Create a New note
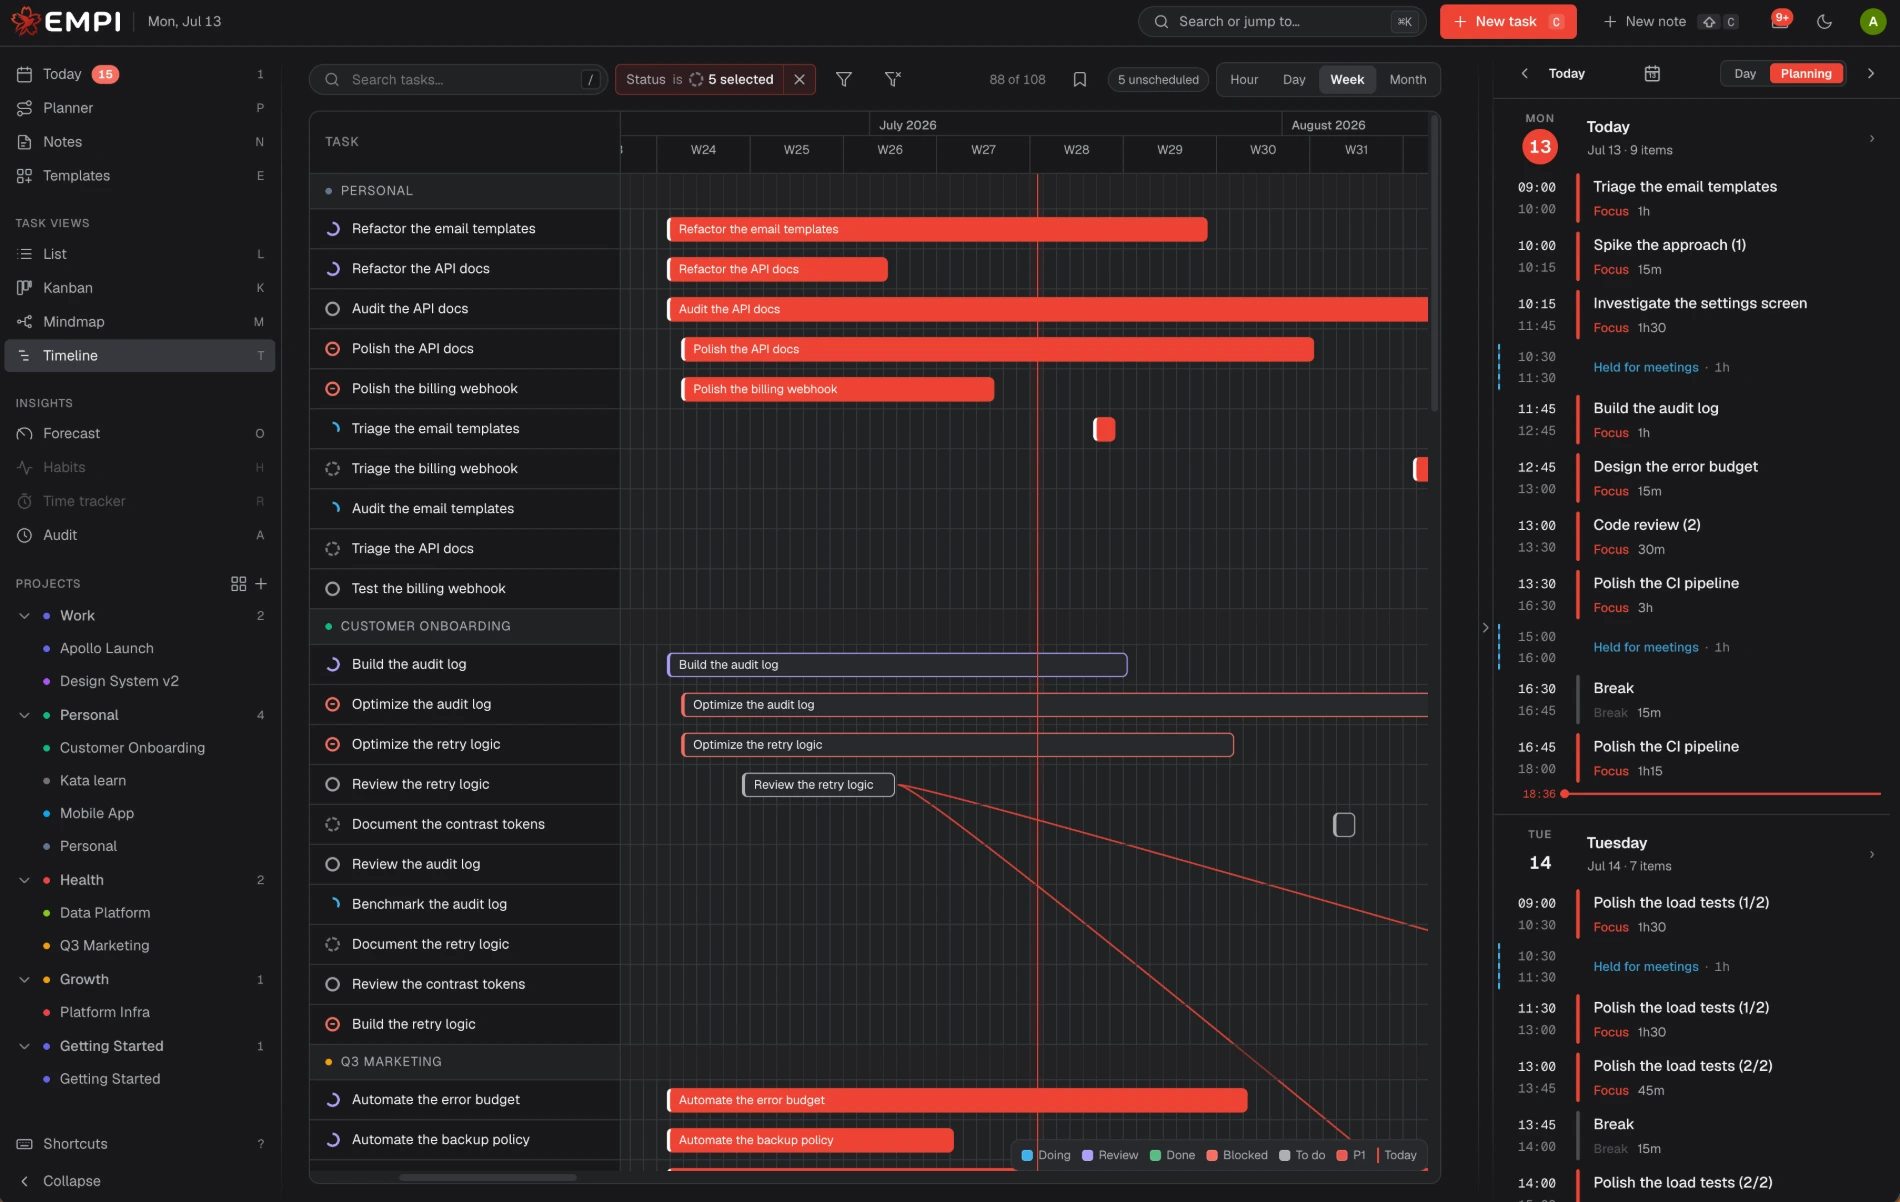This screenshot has width=1900, height=1202. click(x=1669, y=21)
